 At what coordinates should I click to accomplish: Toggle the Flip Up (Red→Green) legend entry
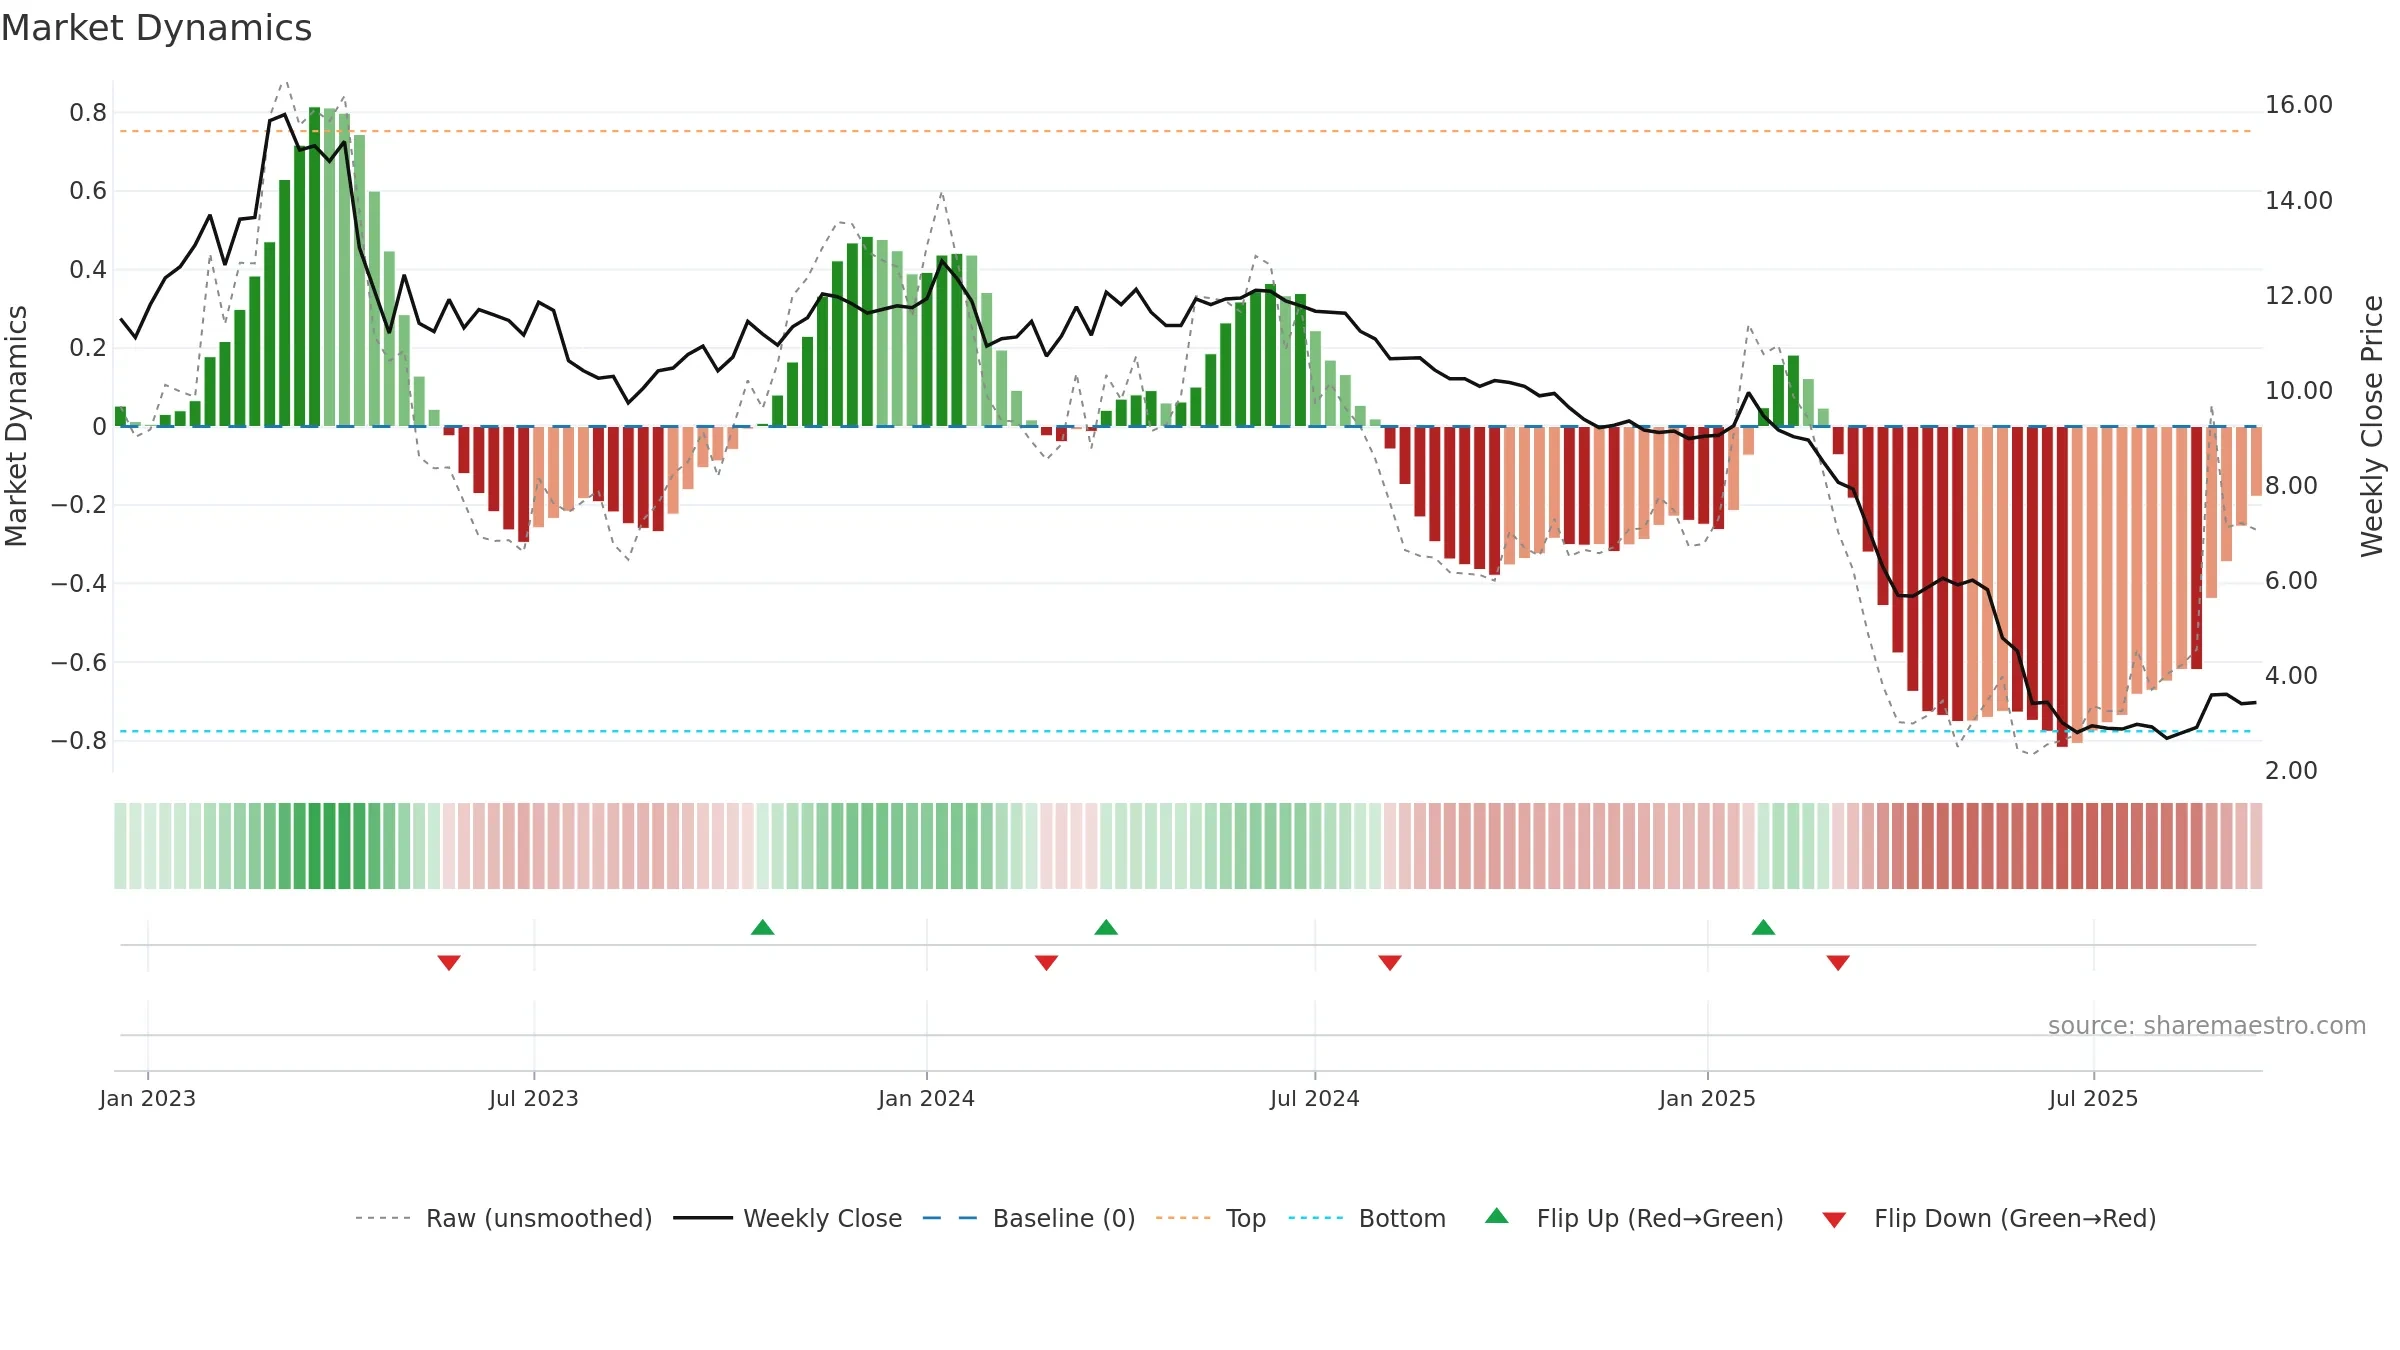[x=1634, y=1218]
